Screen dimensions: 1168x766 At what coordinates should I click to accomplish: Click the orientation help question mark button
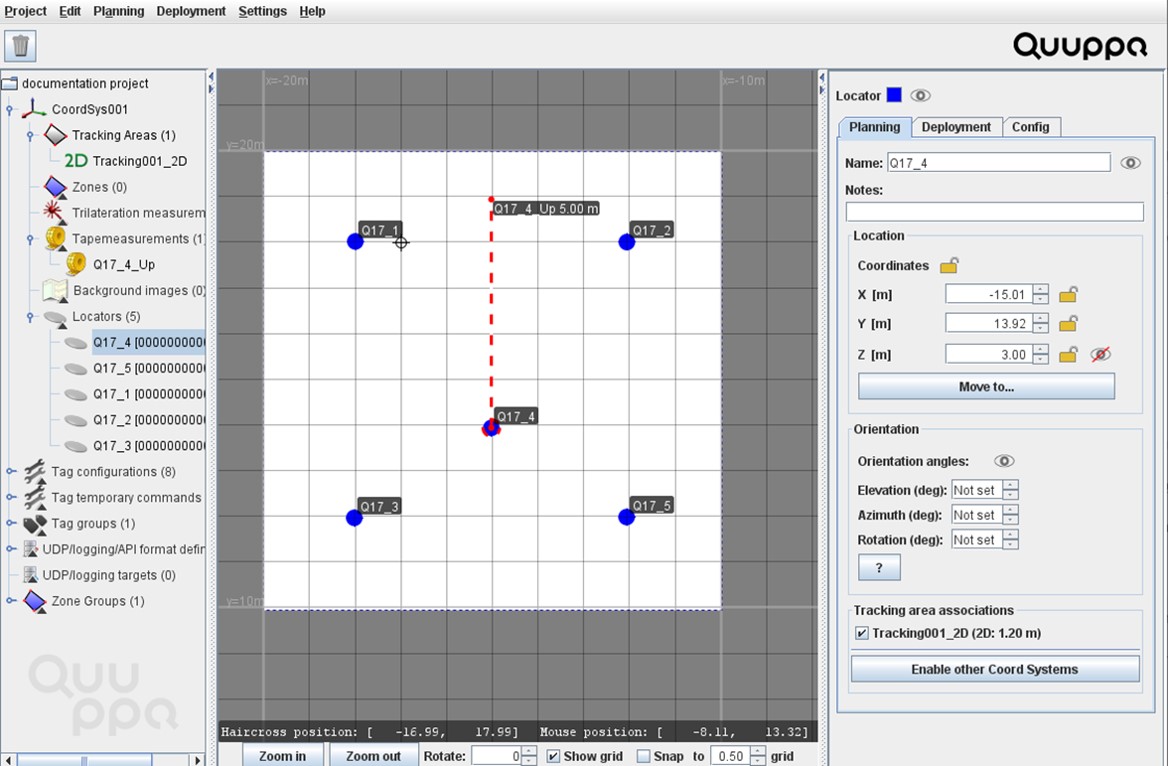point(879,567)
